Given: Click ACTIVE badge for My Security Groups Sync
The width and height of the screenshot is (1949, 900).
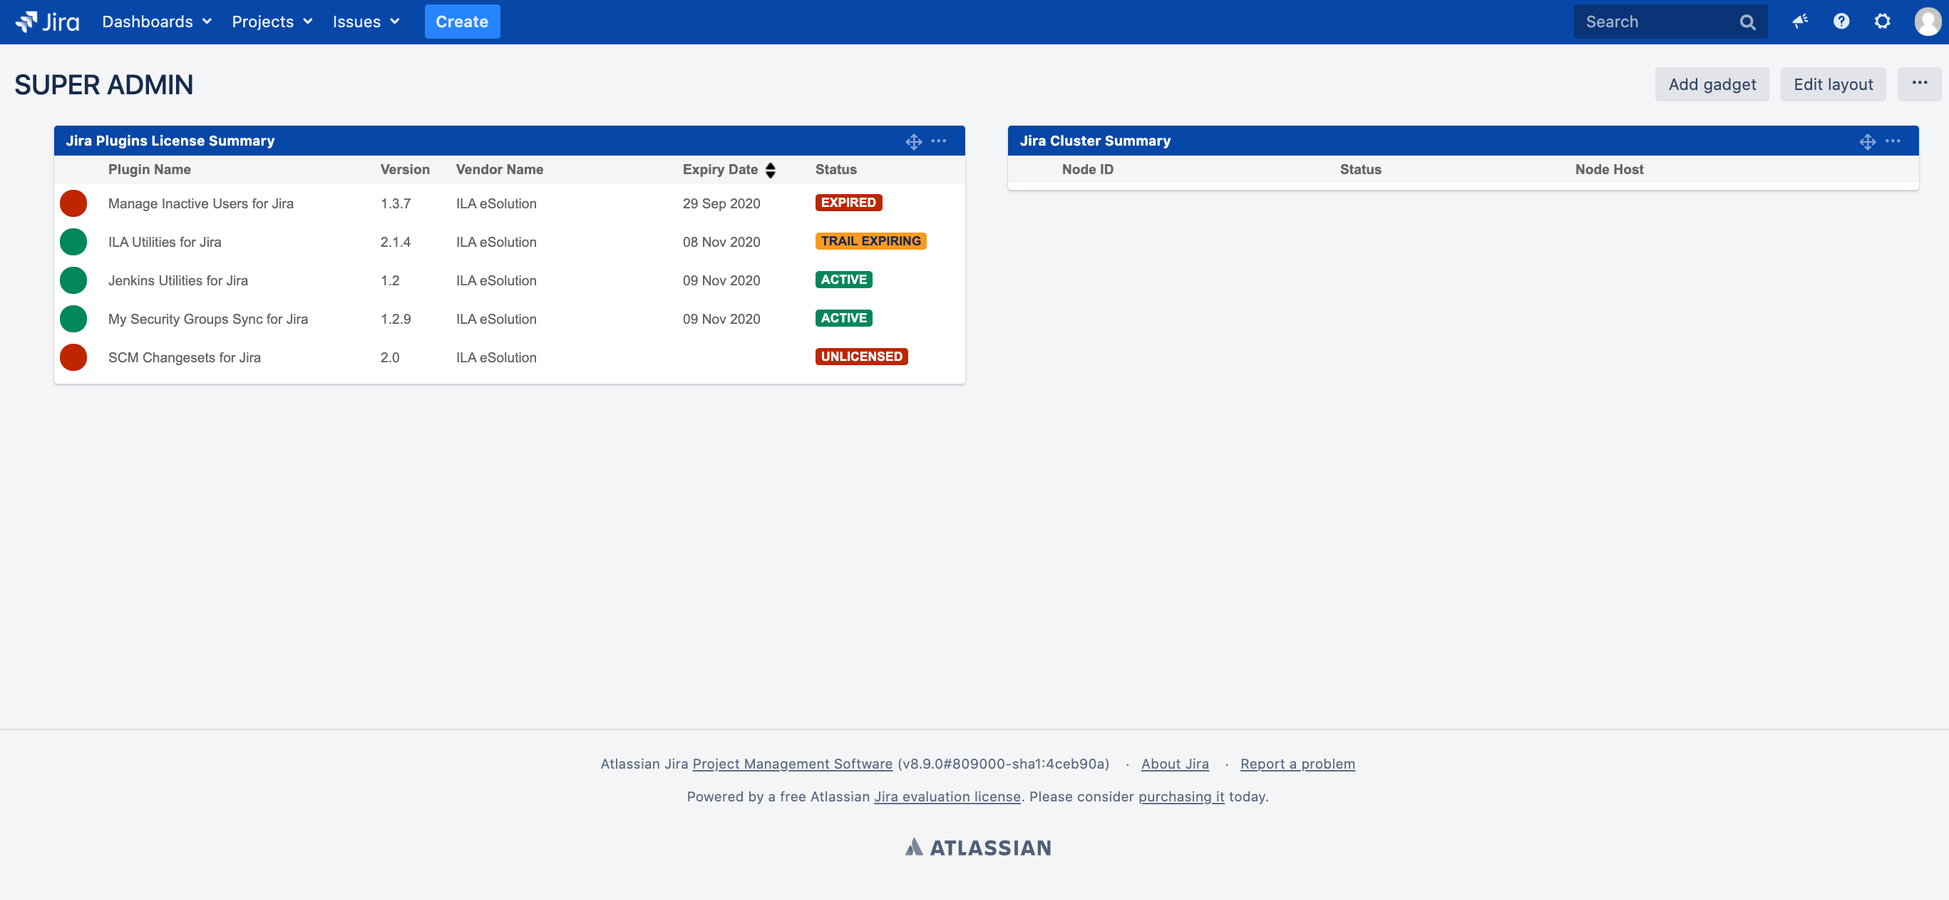Looking at the screenshot, I should [844, 318].
